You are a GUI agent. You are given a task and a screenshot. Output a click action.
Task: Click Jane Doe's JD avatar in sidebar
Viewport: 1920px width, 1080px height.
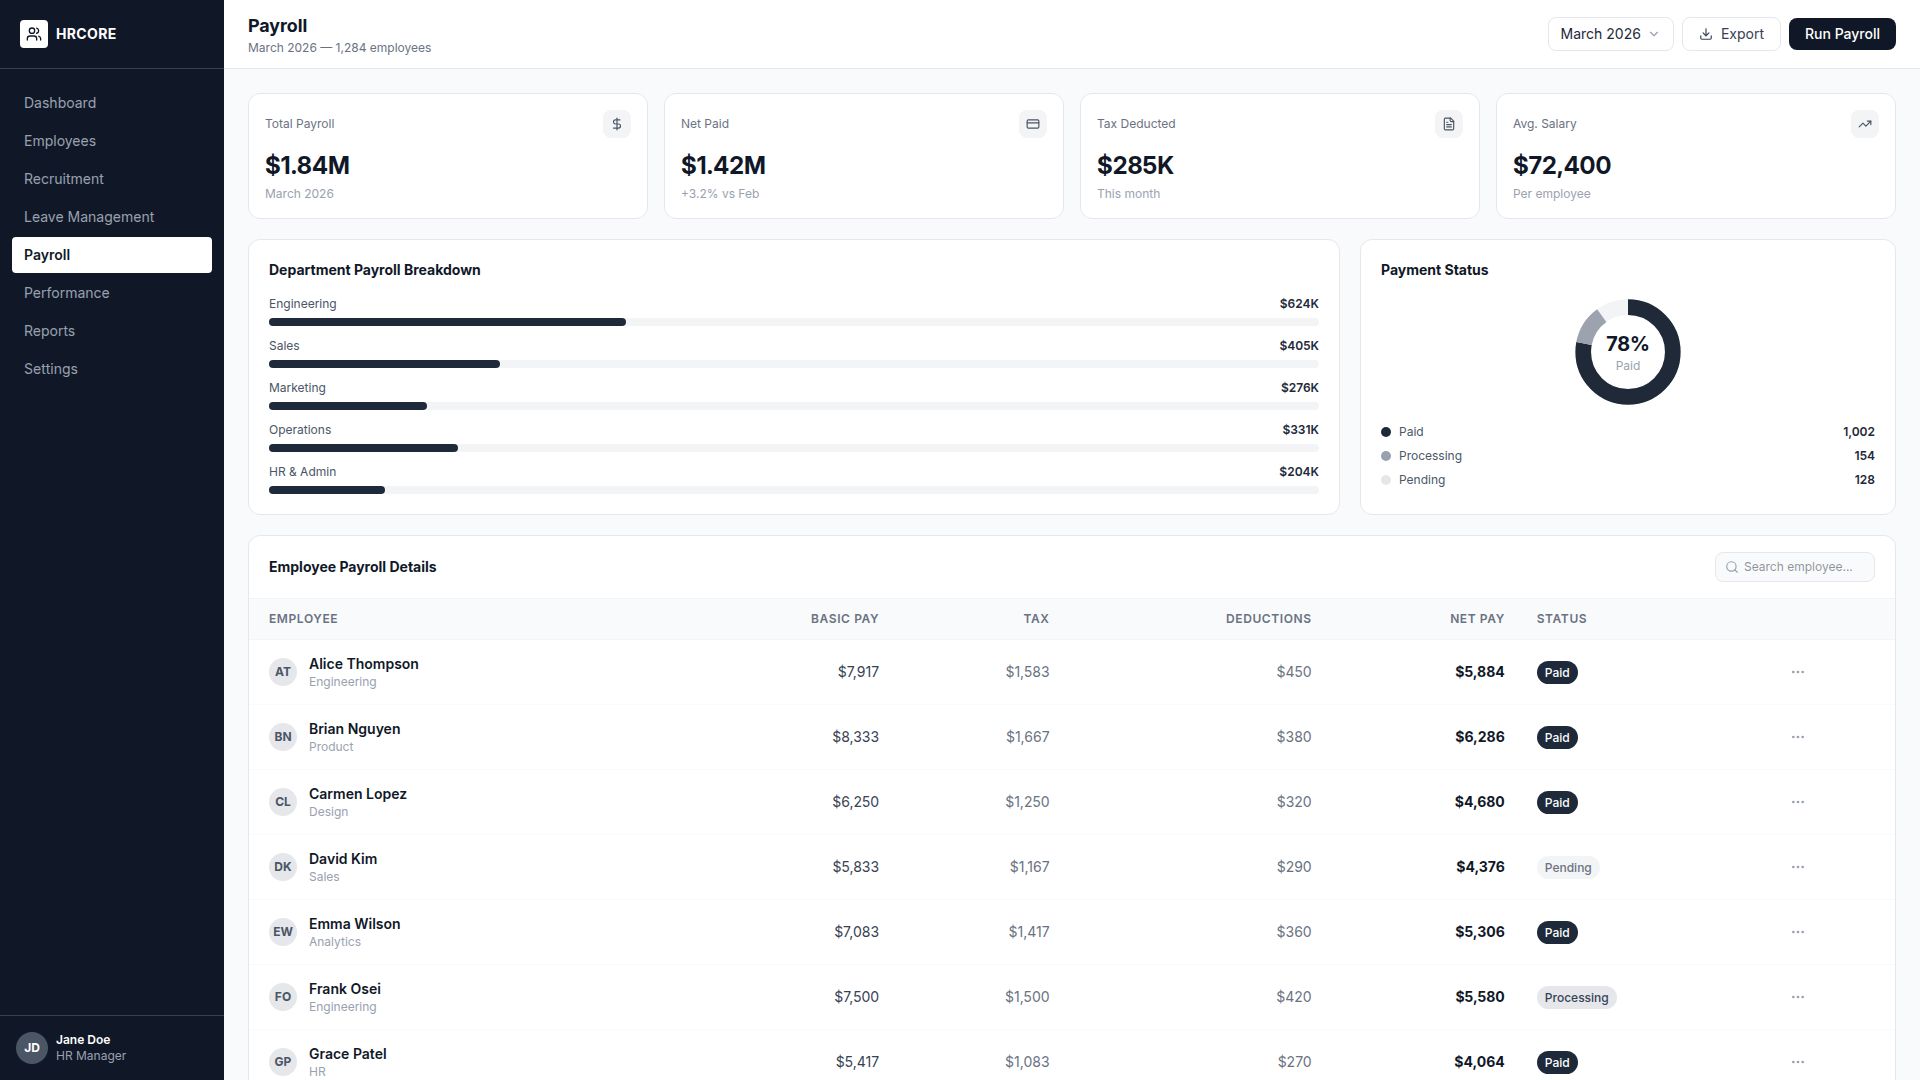[x=32, y=1048]
